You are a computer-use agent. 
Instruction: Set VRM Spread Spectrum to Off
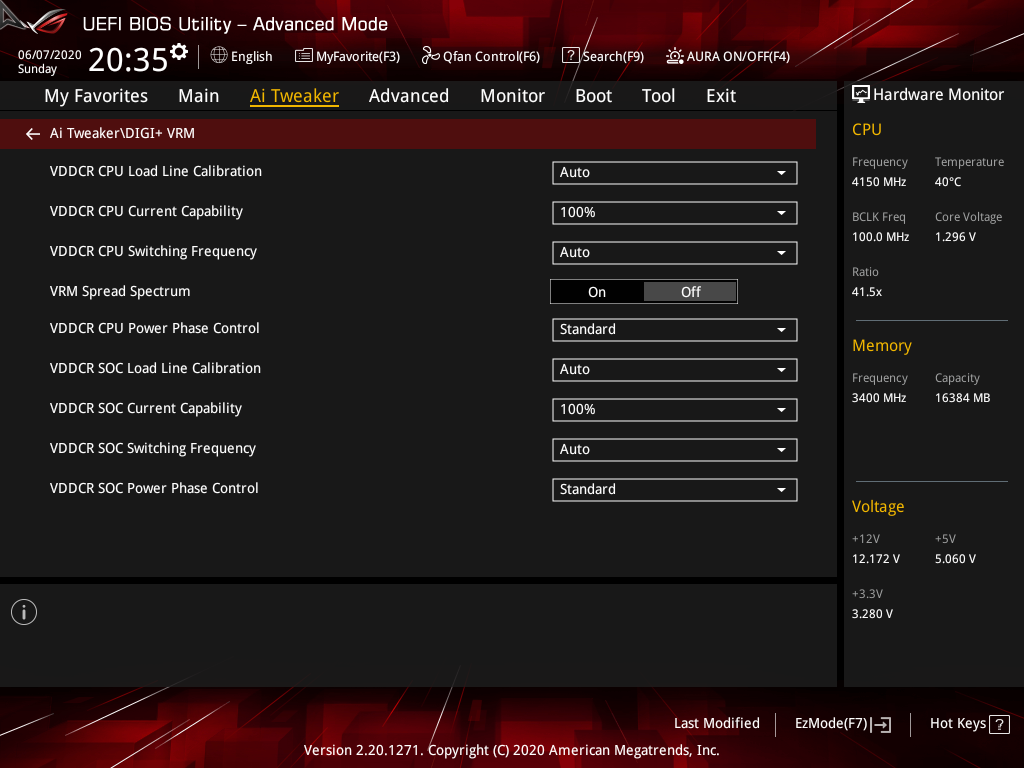click(x=690, y=292)
